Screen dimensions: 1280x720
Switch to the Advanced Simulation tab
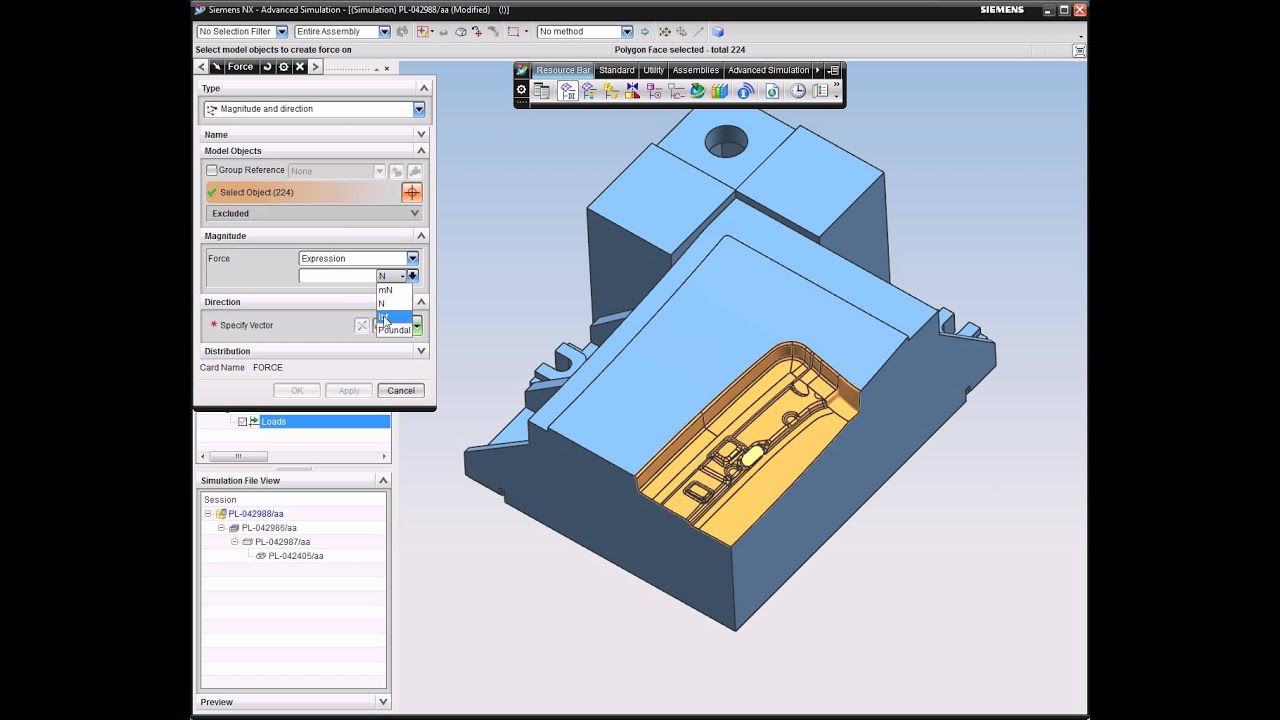pos(769,70)
